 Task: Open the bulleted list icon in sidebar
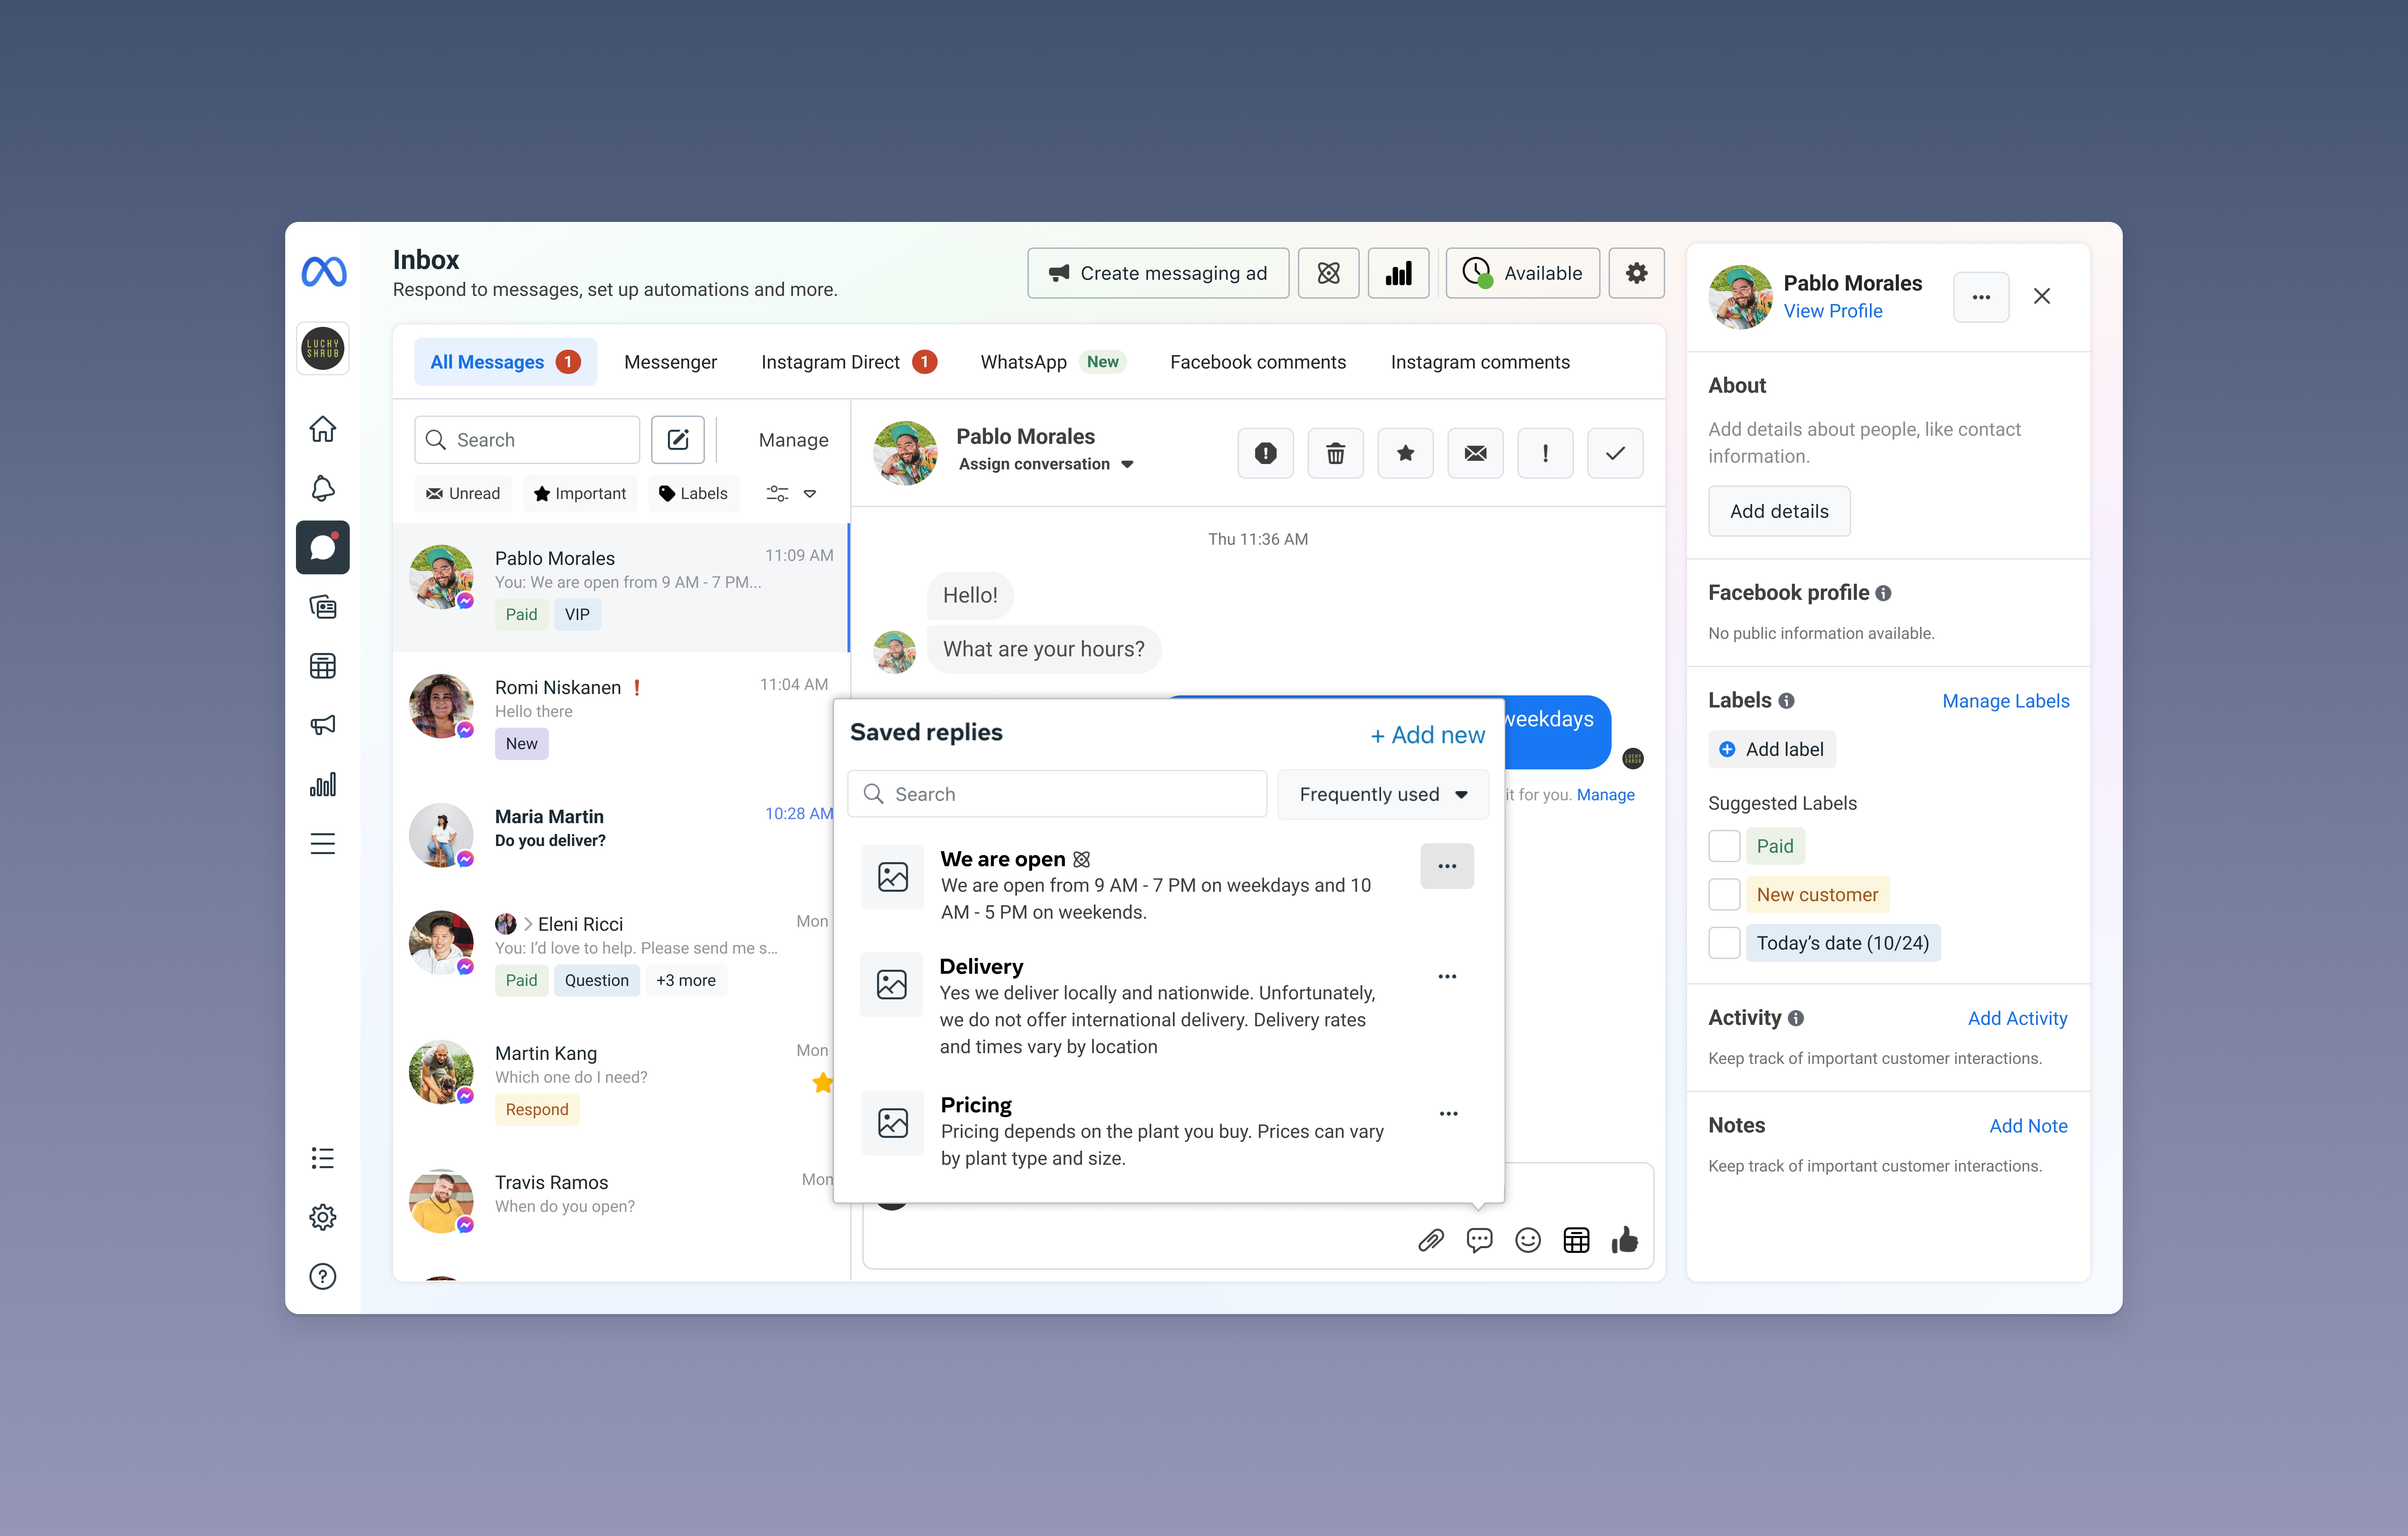click(x=323, y=1158)
